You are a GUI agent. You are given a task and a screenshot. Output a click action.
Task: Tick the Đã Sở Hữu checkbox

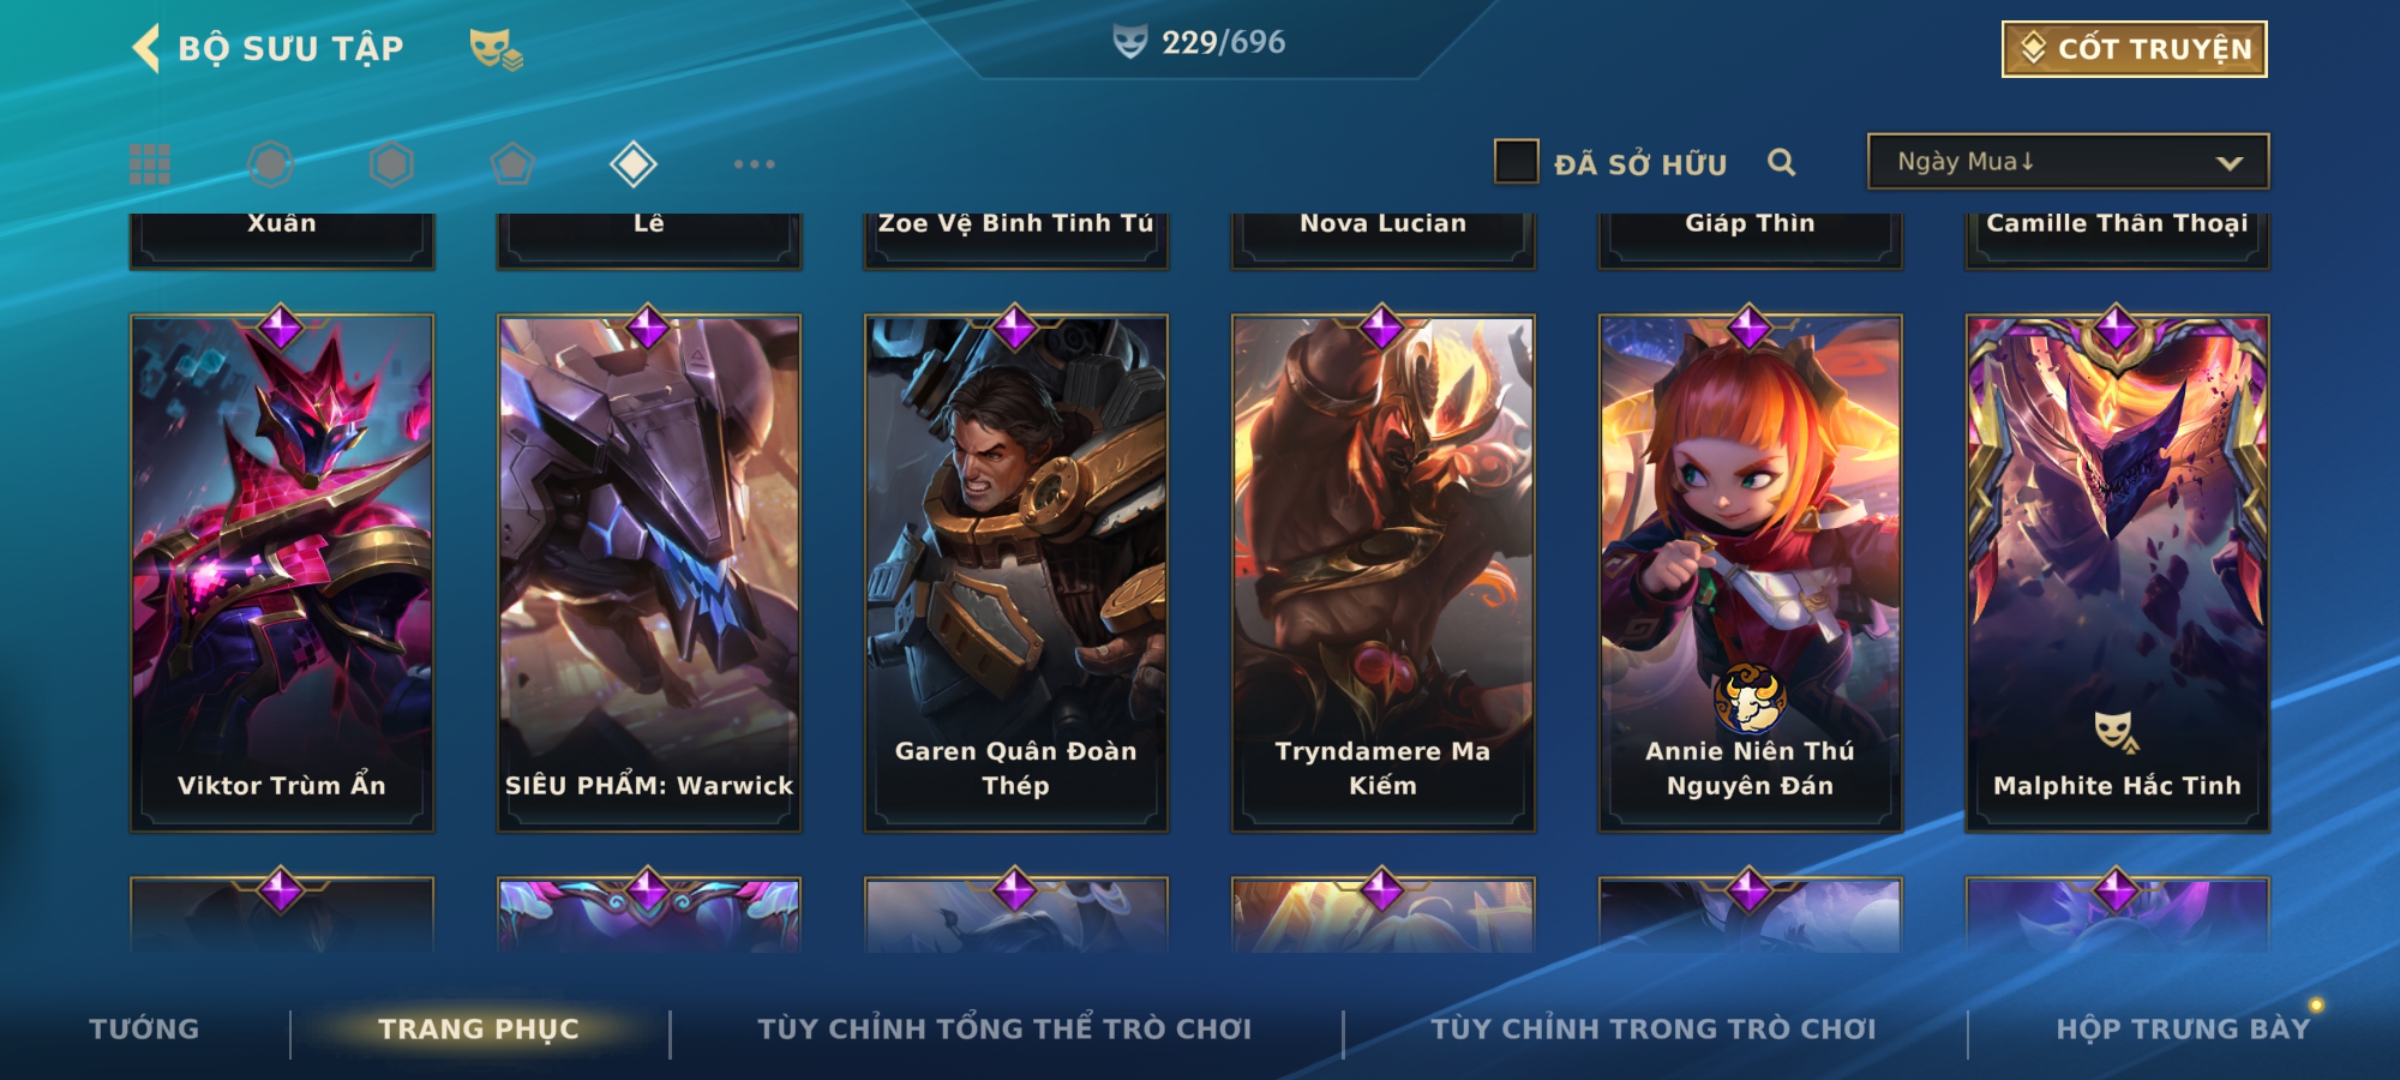pyautogui.click(x=1516, y=162)
